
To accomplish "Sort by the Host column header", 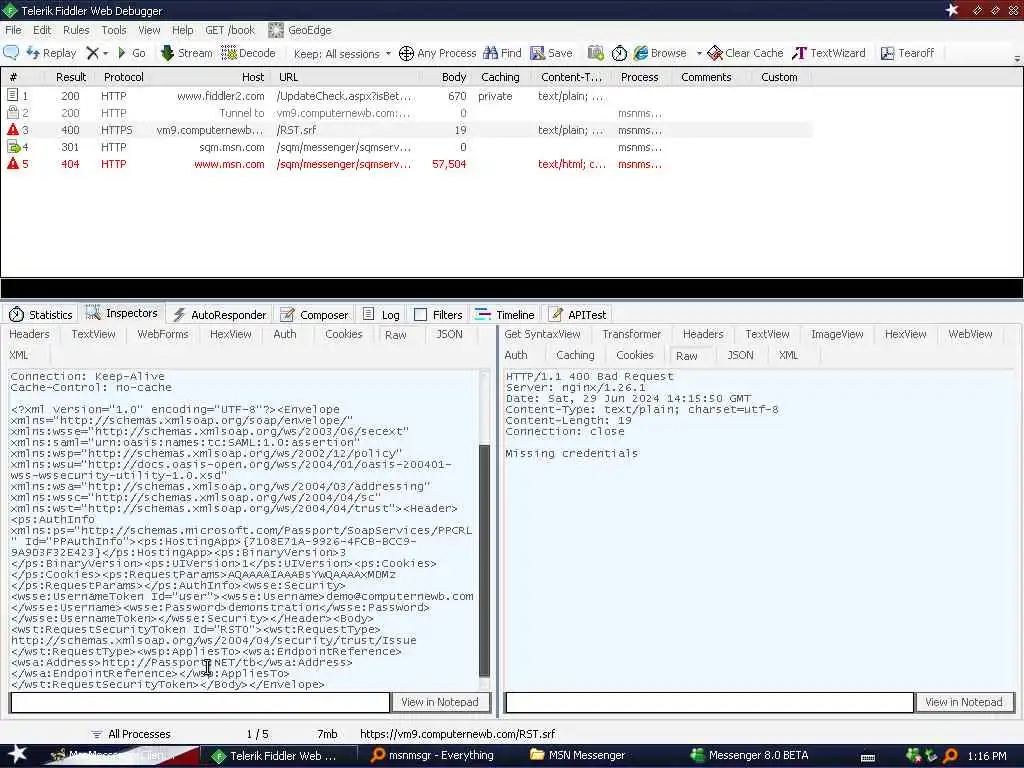I will 253,77.
